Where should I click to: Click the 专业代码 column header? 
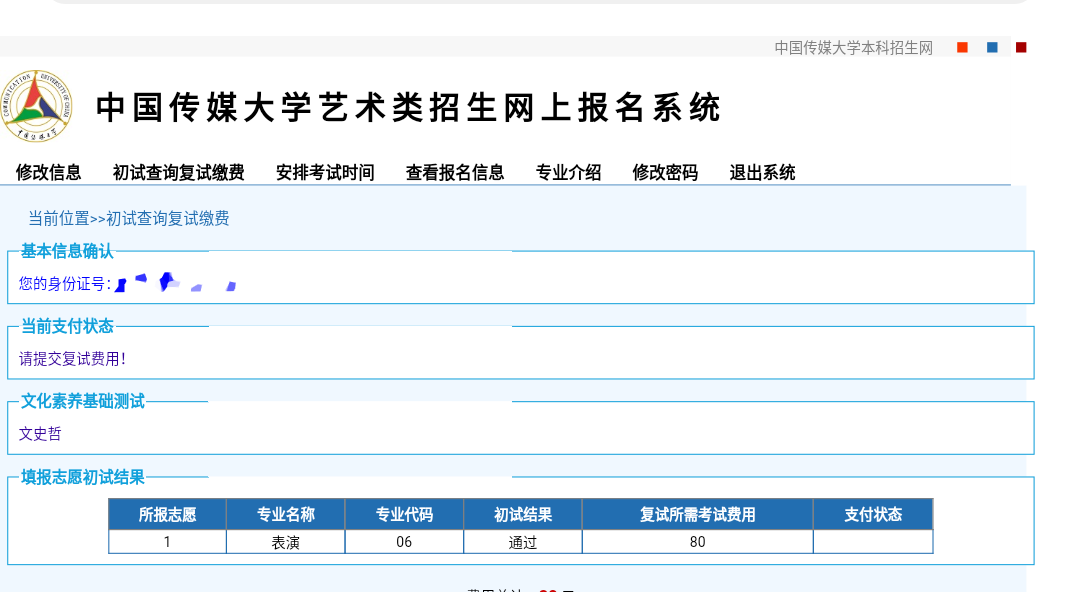(x=404, y=514)
